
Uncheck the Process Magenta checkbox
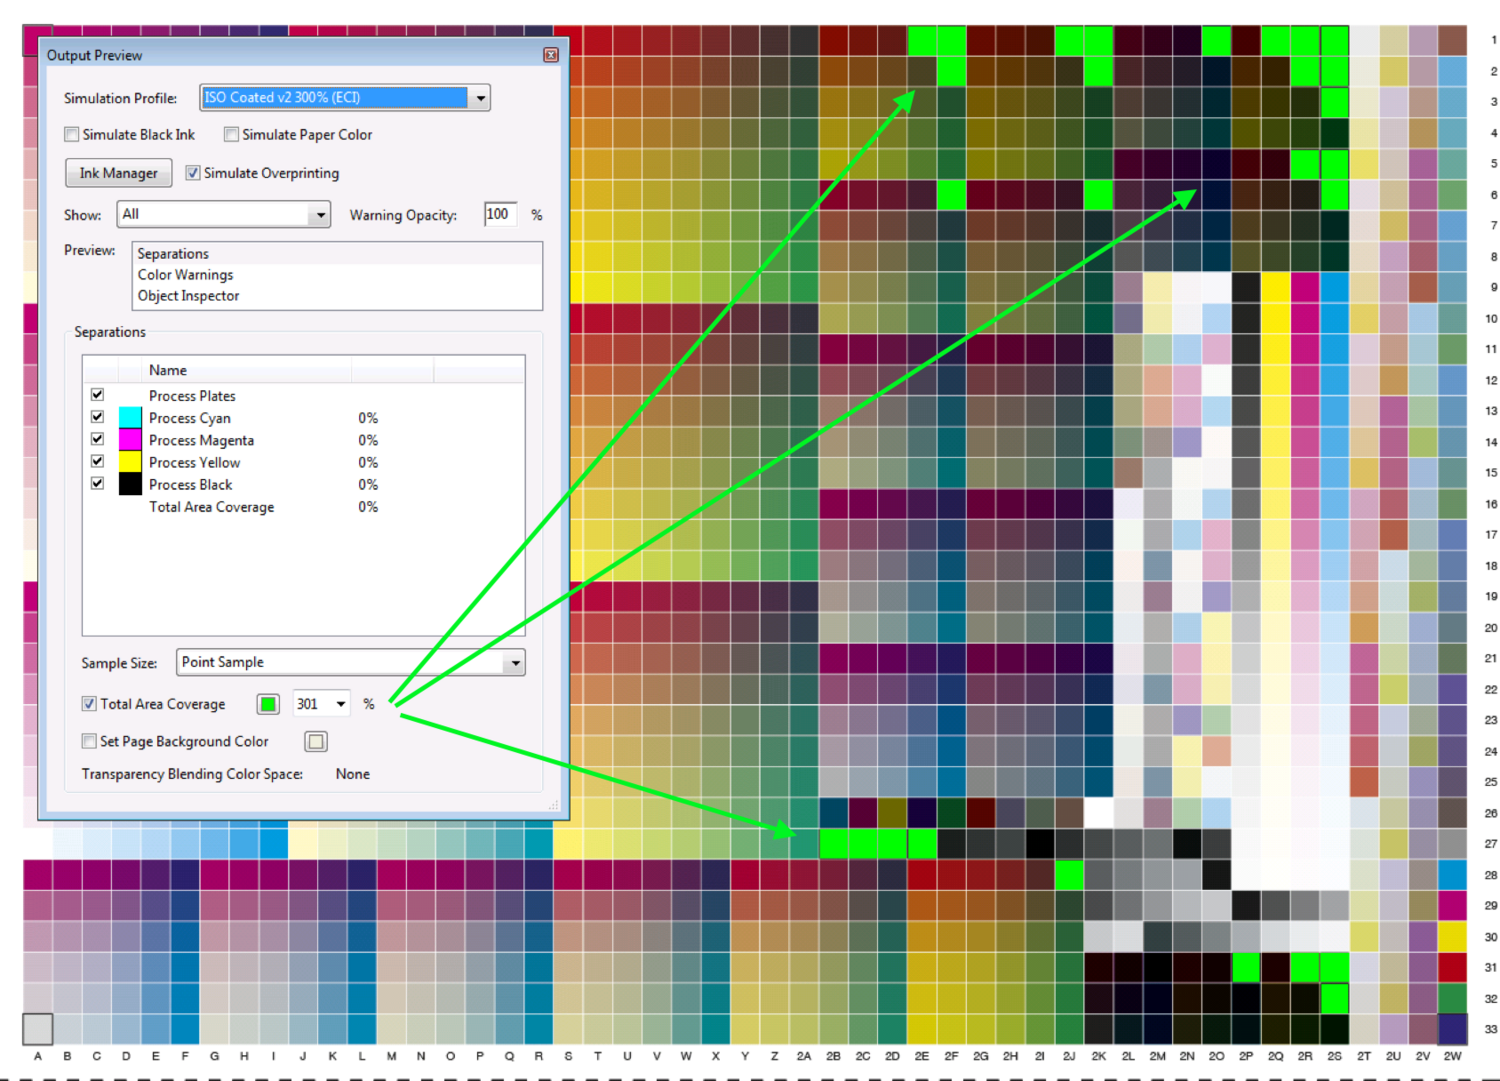pos(97,439)
